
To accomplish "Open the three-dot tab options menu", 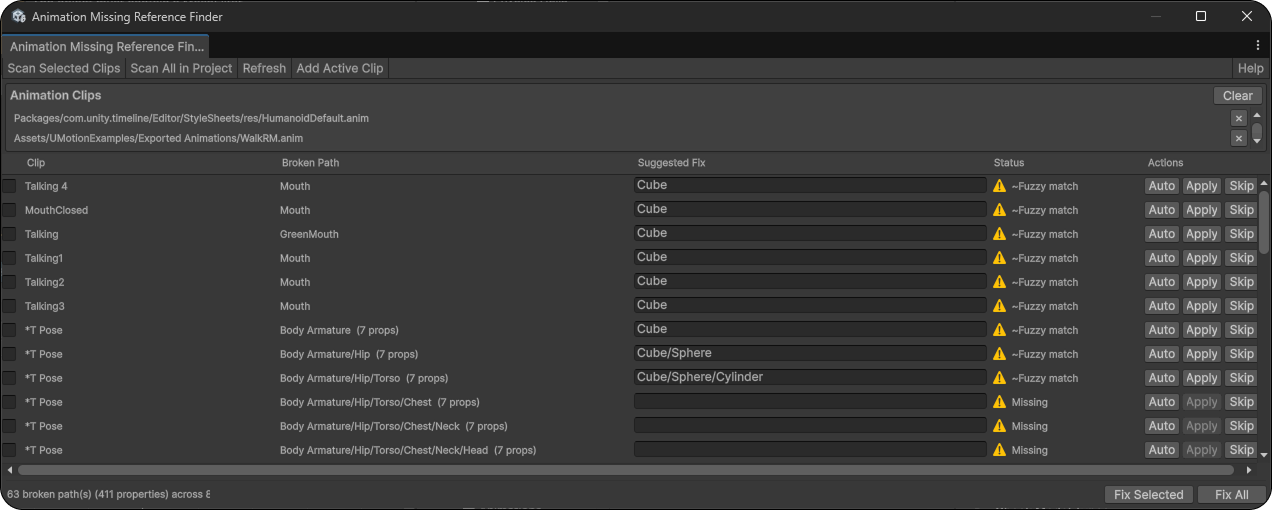I will coord(1257,46).
